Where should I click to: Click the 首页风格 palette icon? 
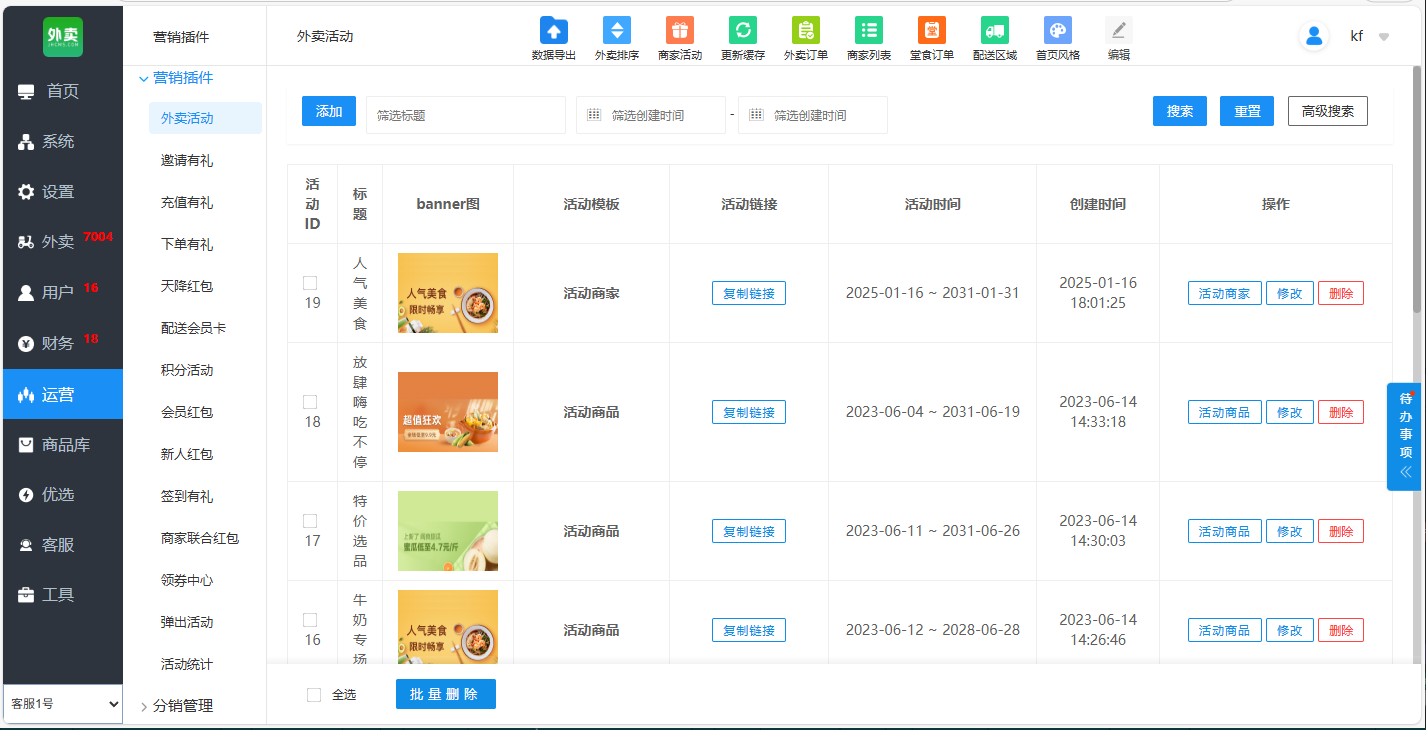[x=1057, y=30]
